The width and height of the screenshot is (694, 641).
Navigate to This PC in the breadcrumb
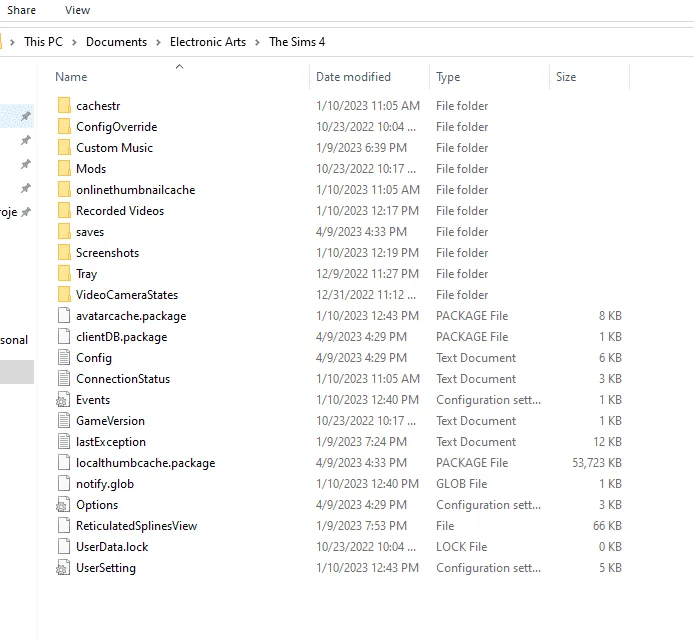point(43,42)
